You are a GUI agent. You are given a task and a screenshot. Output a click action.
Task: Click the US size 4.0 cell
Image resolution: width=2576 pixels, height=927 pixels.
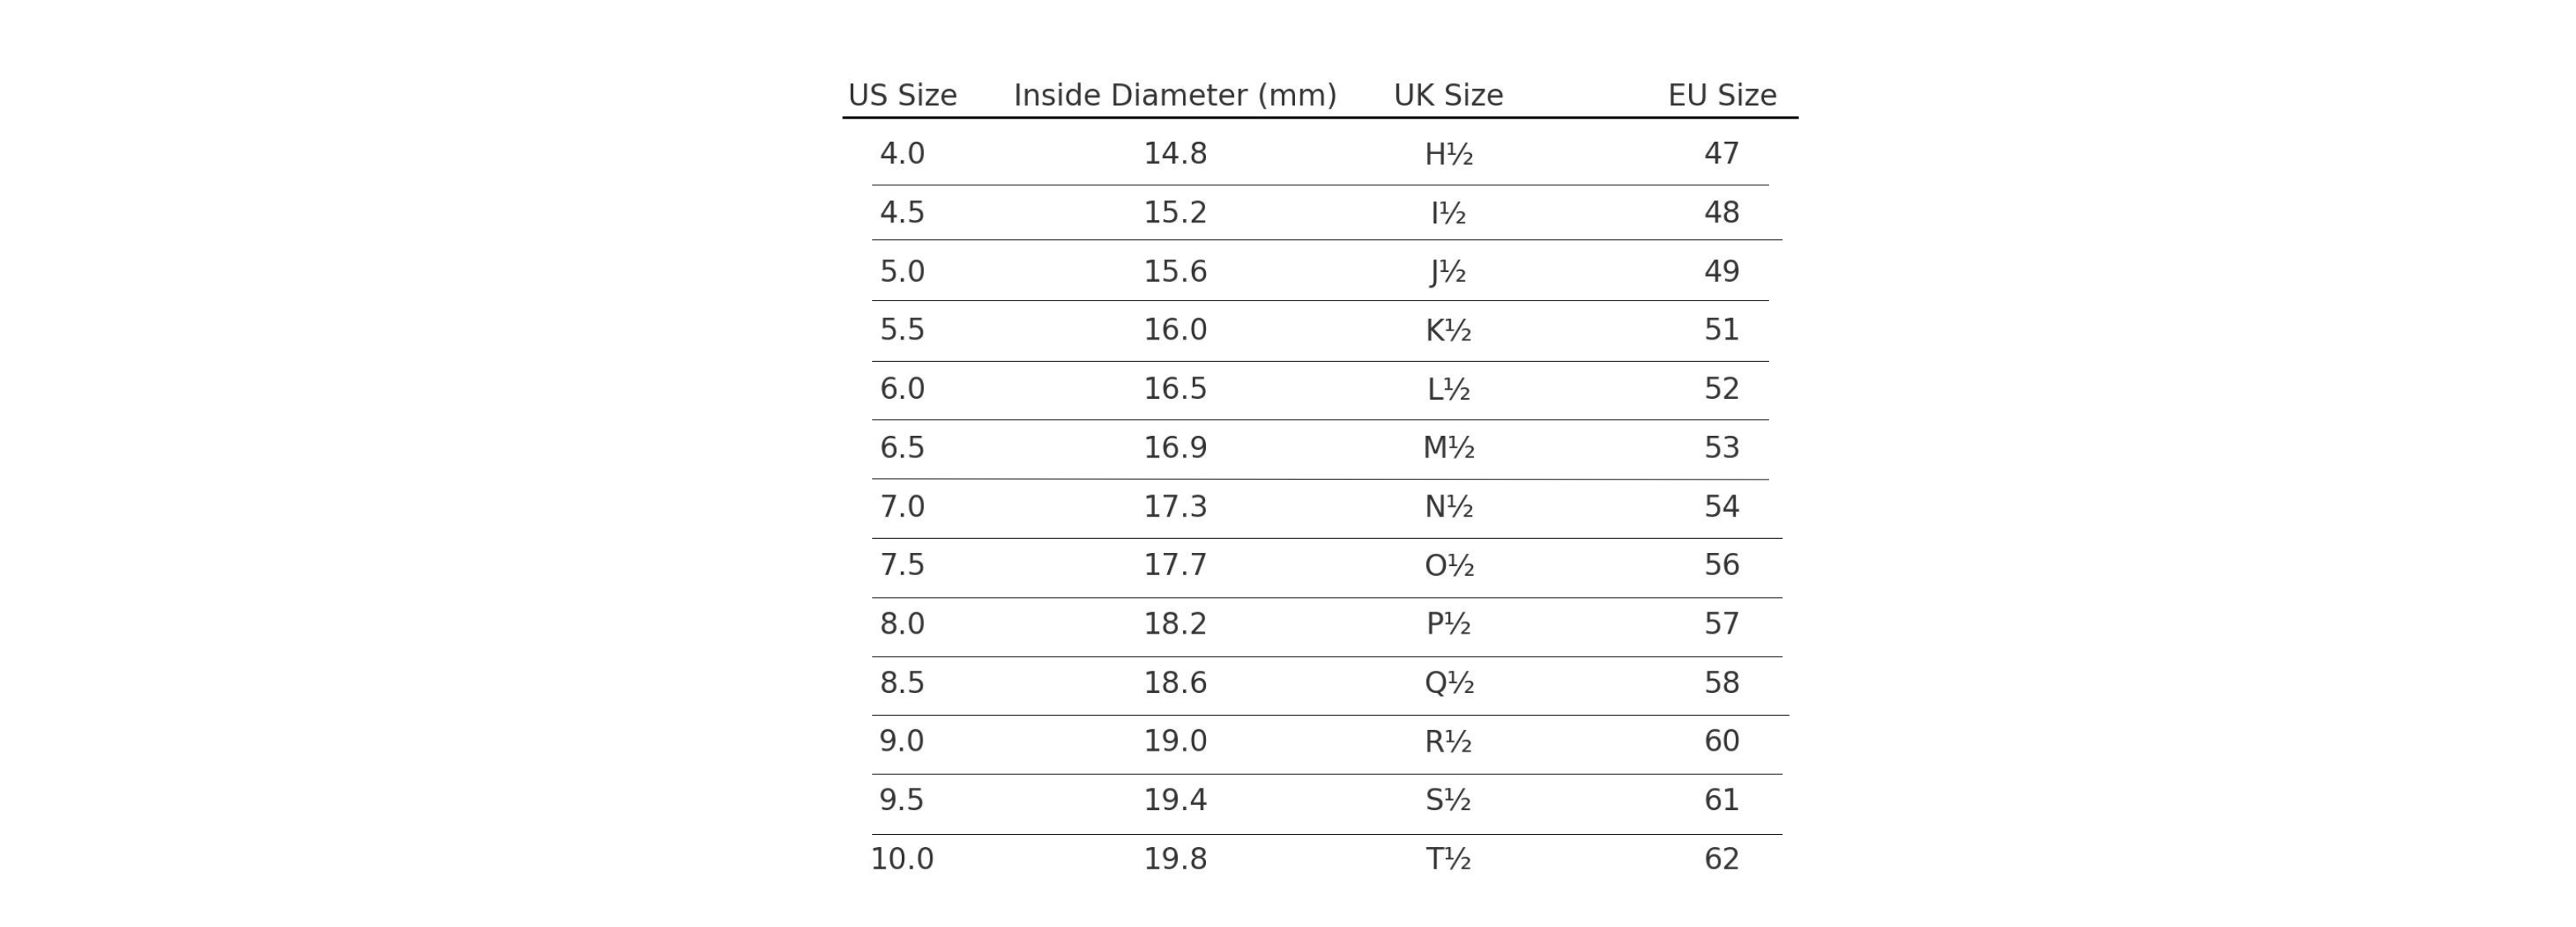pyautogui.click(x=902, y=154)
